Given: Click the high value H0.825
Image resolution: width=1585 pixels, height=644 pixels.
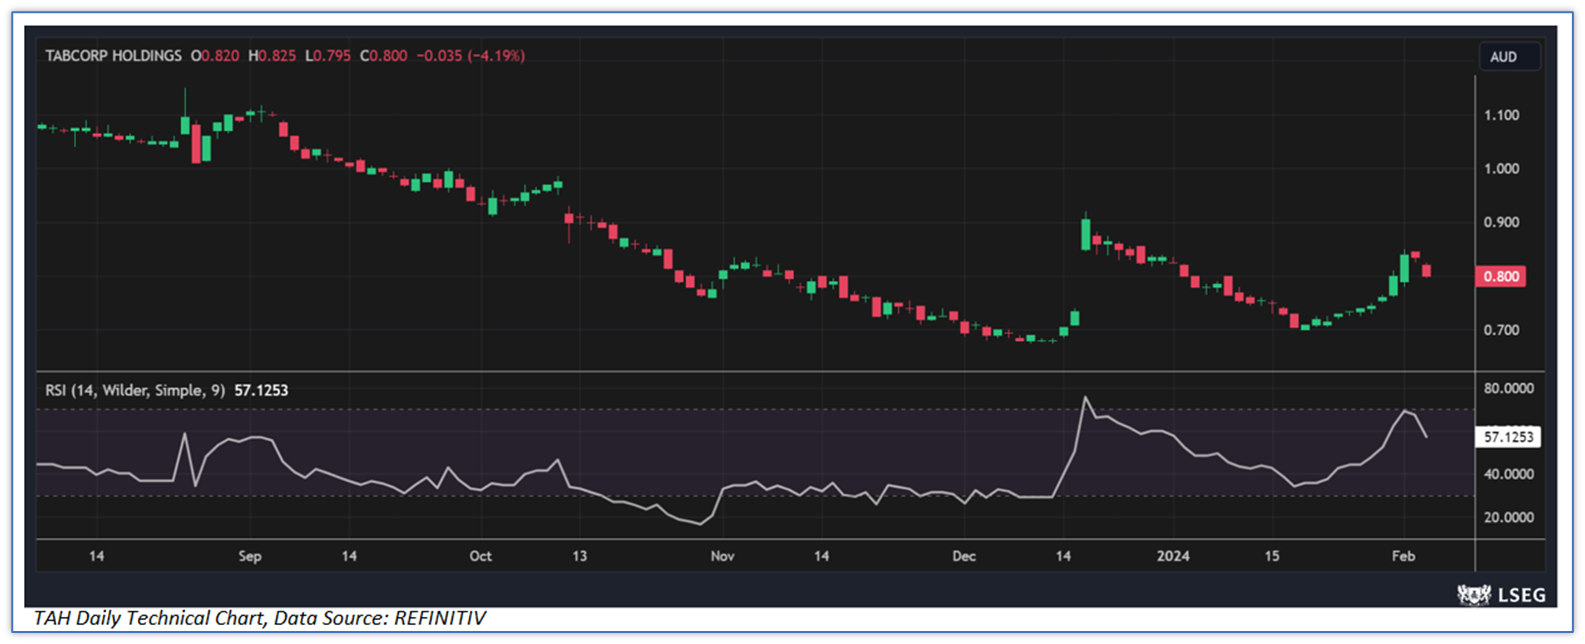Looking at the screenshot, I should tap(272, 56).
